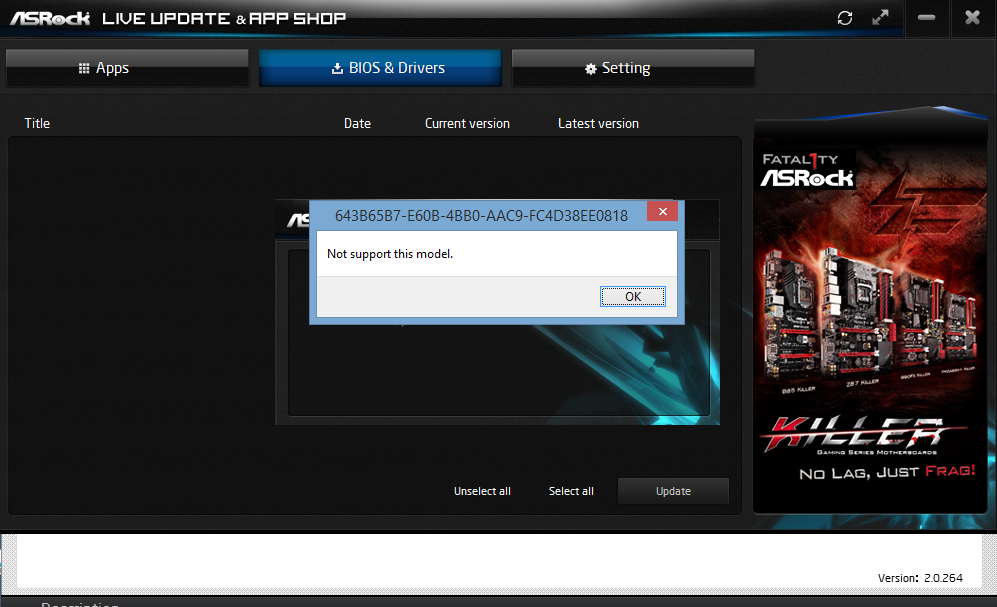
Task: Click the refresh icon in title bar
Action: (x=844, y=18)
